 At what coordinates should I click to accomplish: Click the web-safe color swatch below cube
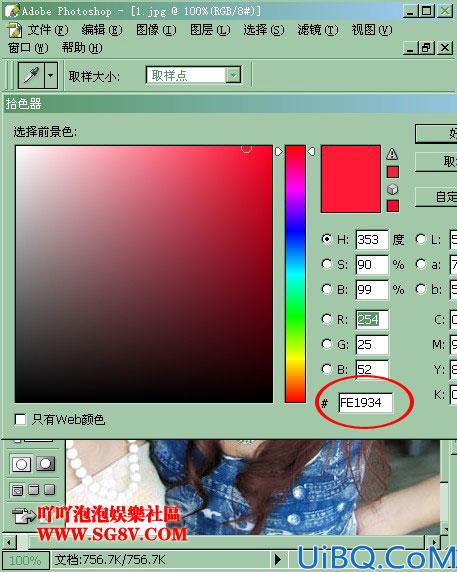(392, 206)
